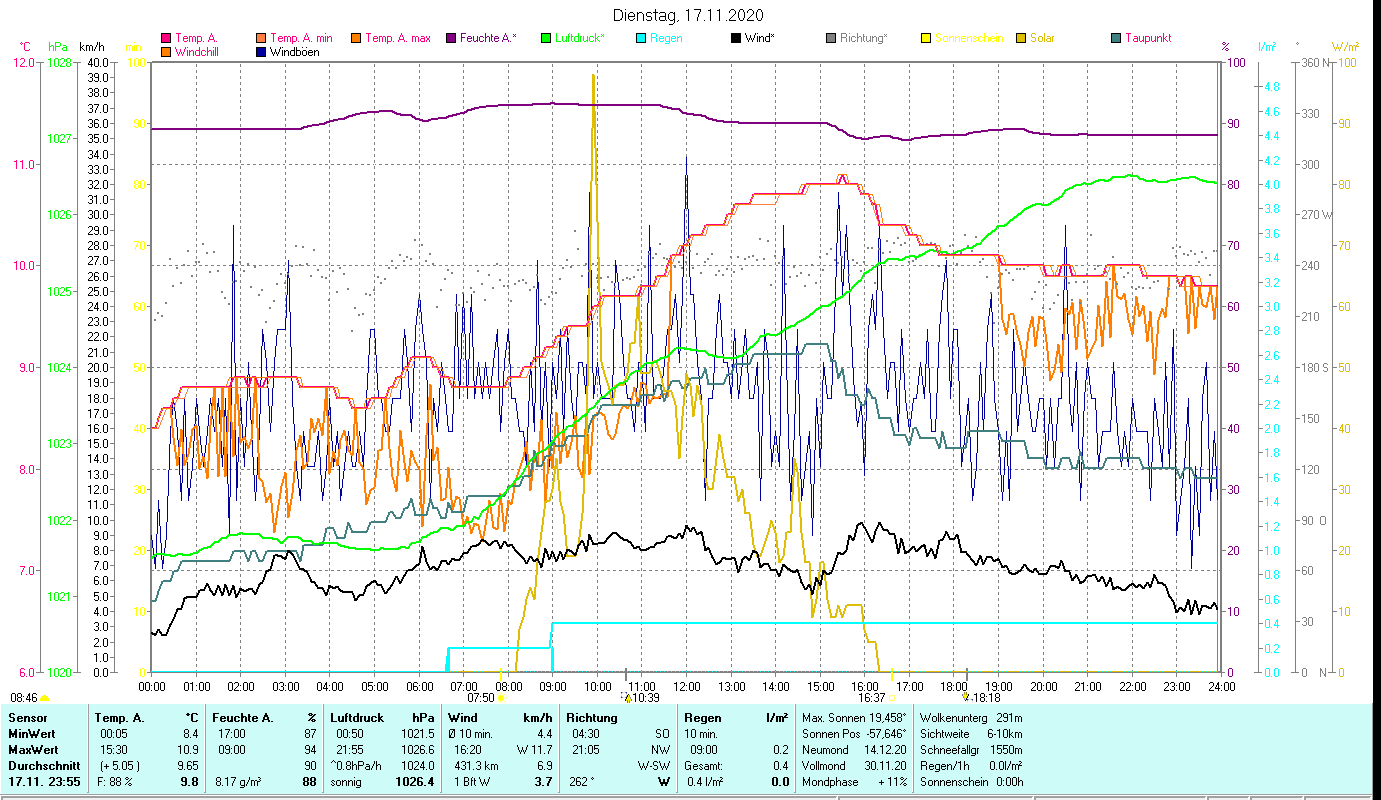Image resolution: width=1381 pixels, height=800 pixels.
Task: Click the 'MaxWert' row label
Action: [x=33, y=749]
